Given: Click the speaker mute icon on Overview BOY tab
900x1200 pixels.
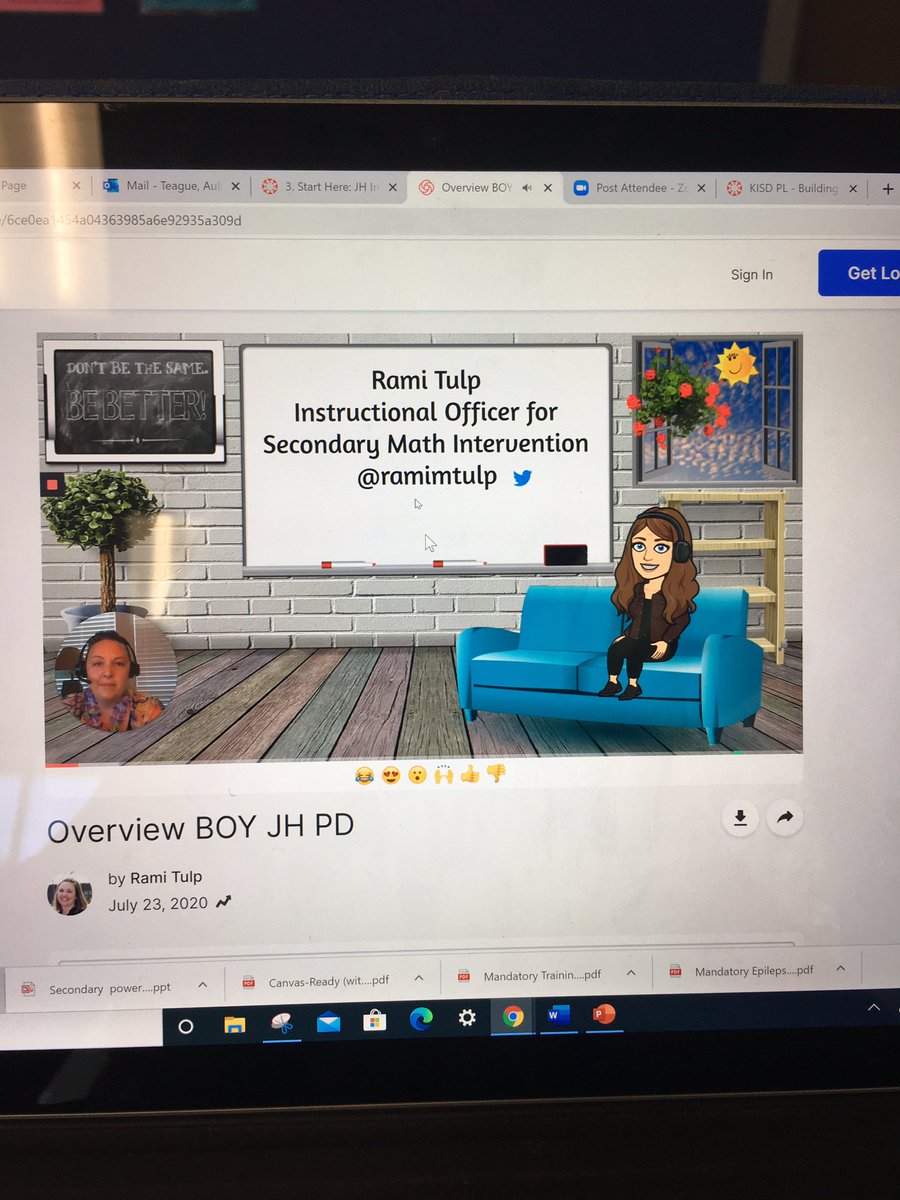Looking at the screenshot, I should click(527, 187).
